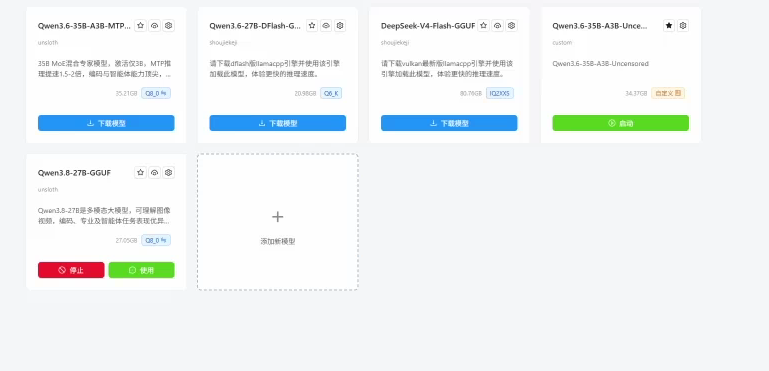Open gear settings for Qwen3.6-35B-A3B-Uncensored model

[x=683, y=26]
